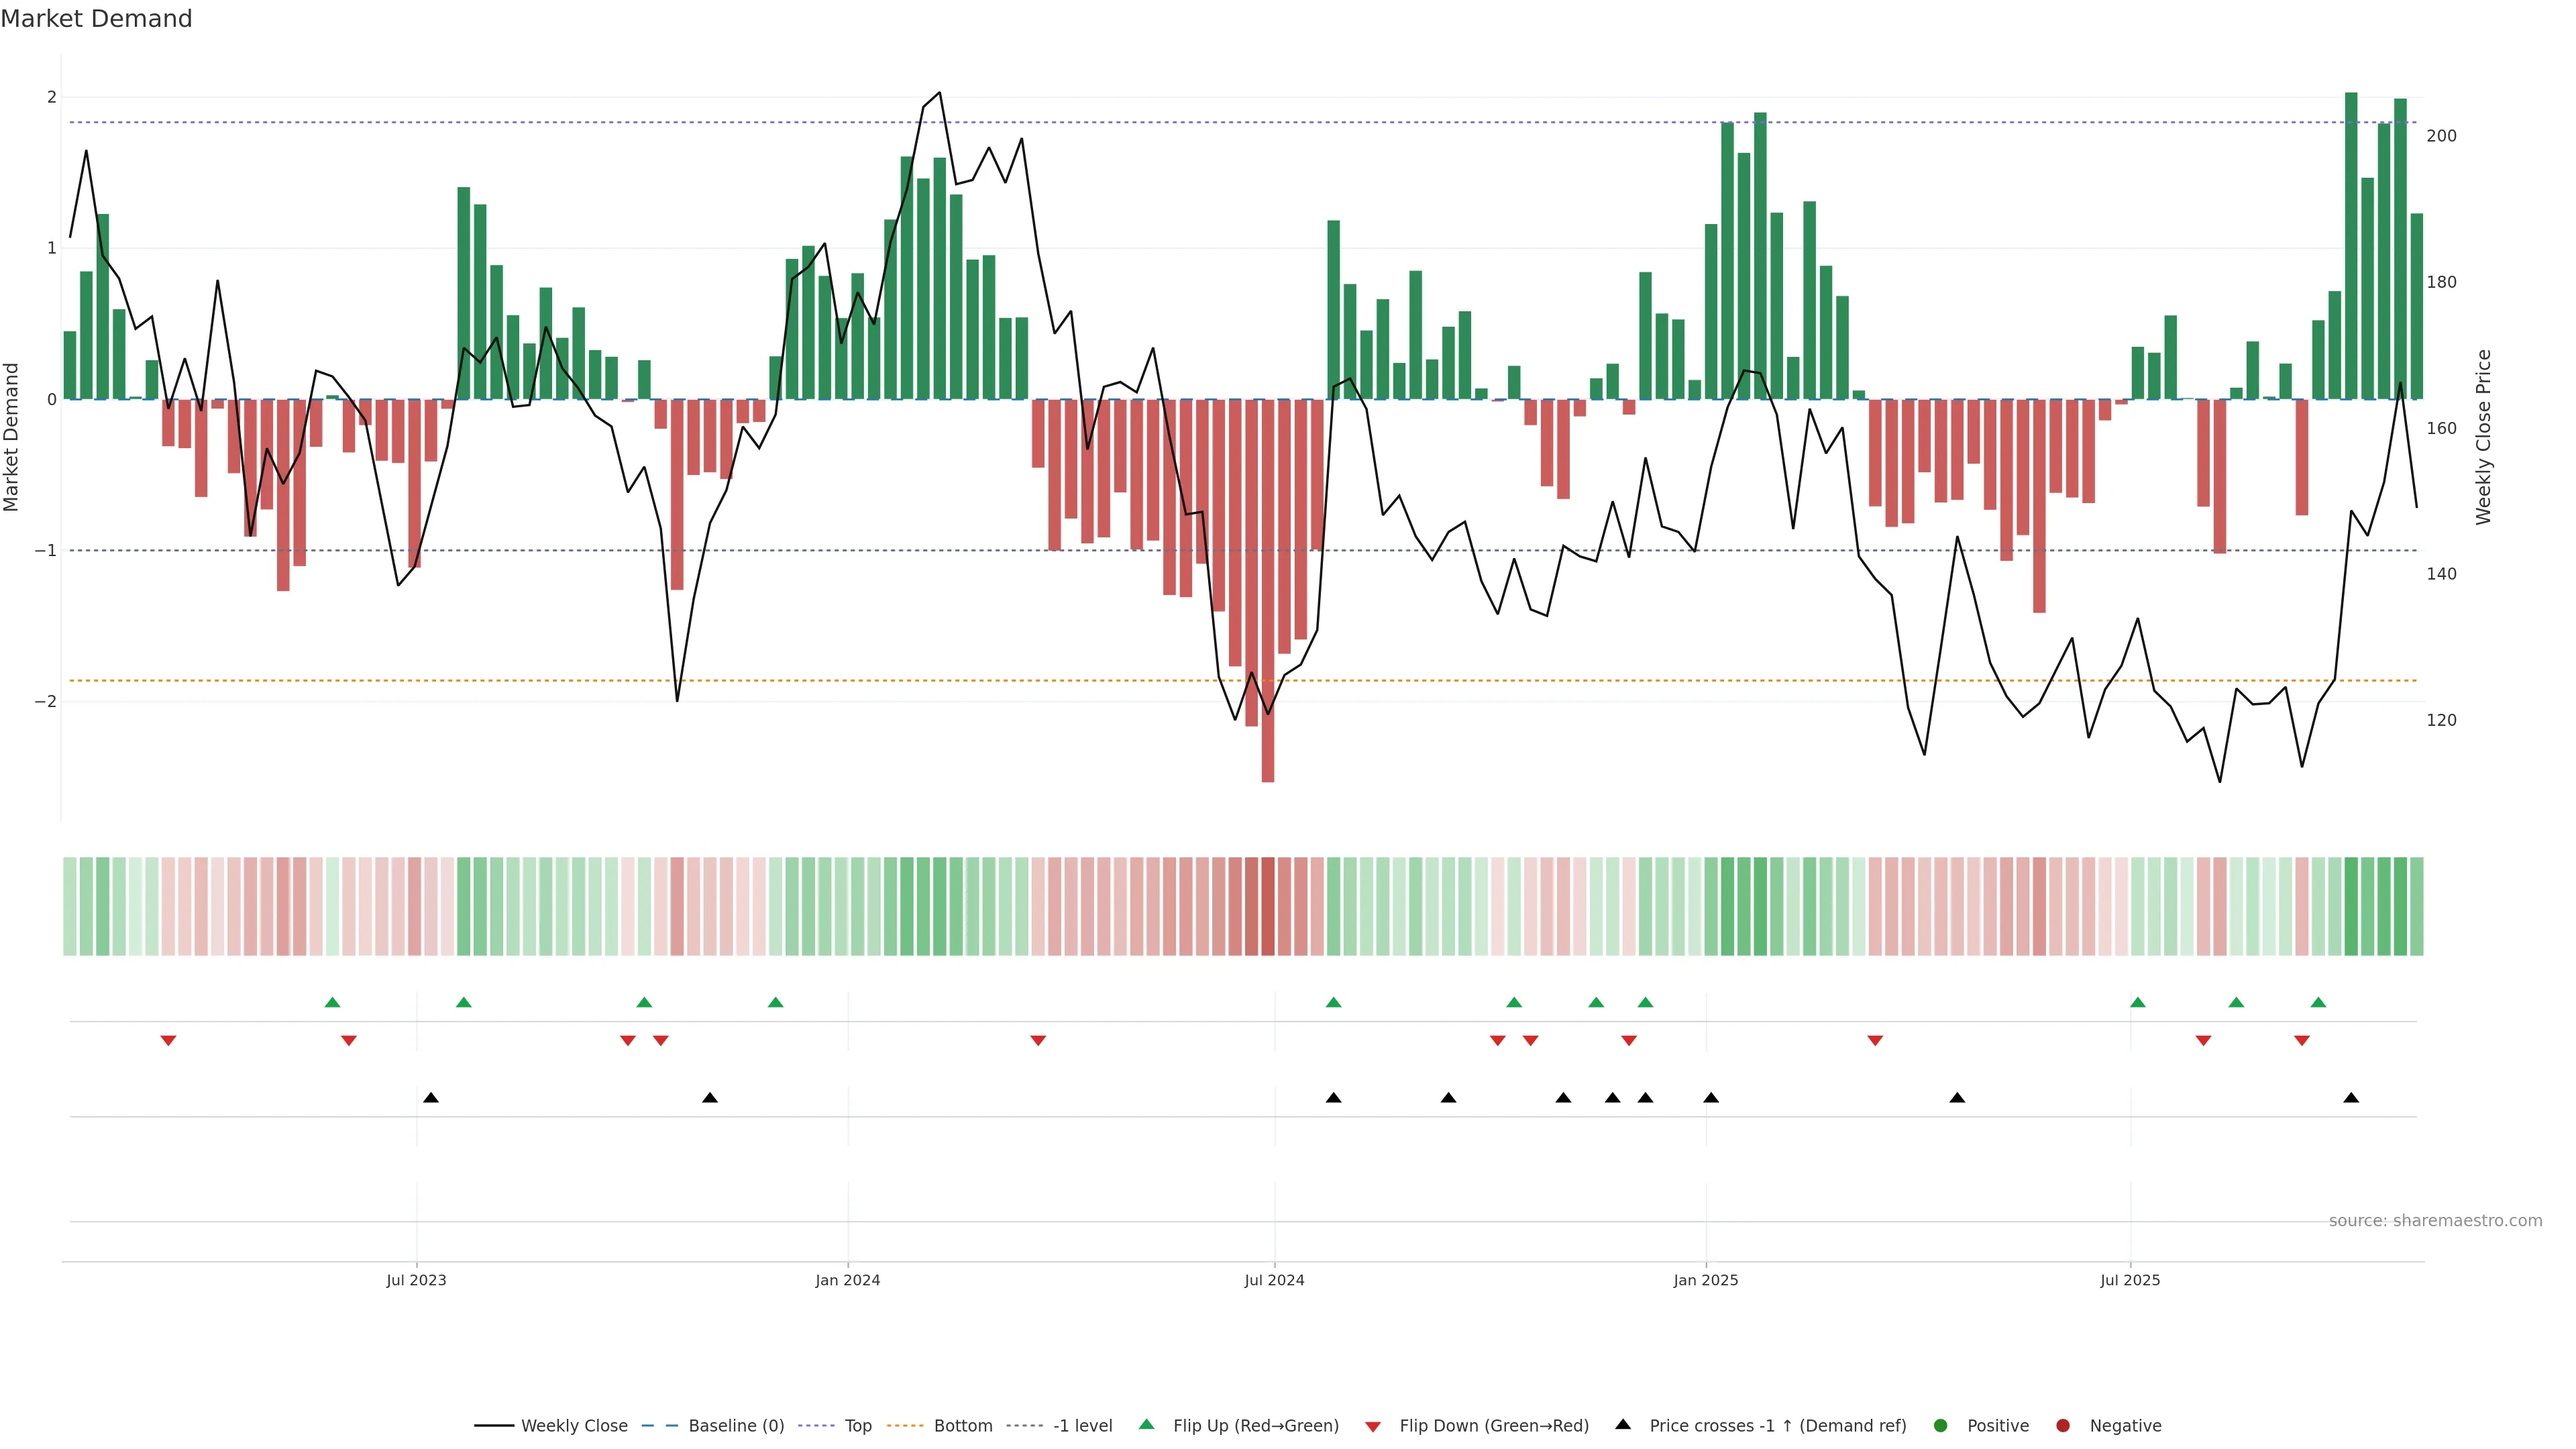Click the rightmost black price-cross triangle marker

tap(2351, 1098)
